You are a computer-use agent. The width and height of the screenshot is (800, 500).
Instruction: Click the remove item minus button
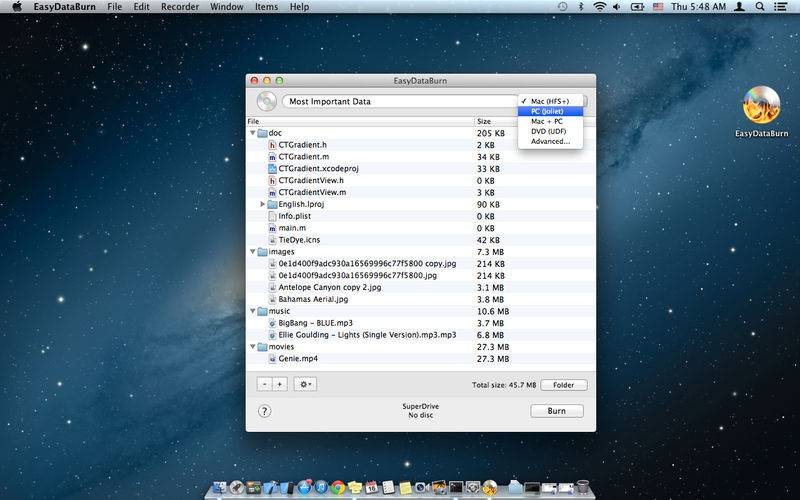(264, 384)
